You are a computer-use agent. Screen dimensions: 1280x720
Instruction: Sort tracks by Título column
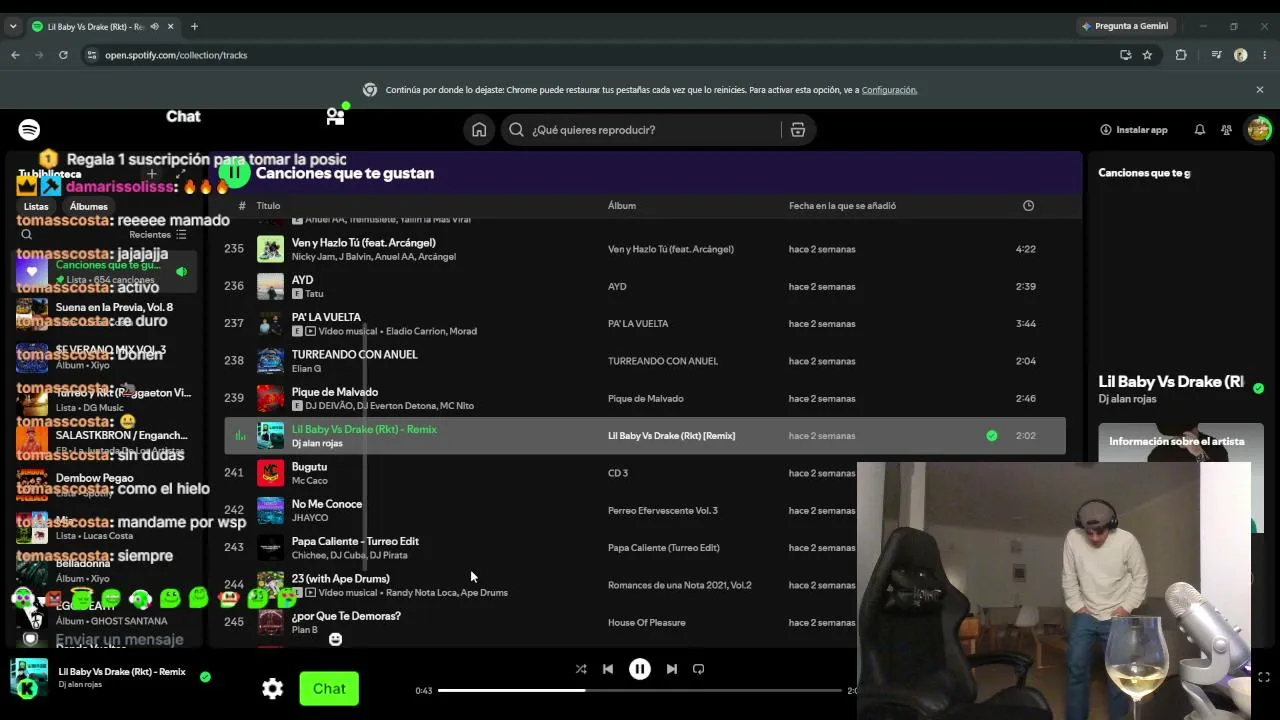tap(268, 206)
